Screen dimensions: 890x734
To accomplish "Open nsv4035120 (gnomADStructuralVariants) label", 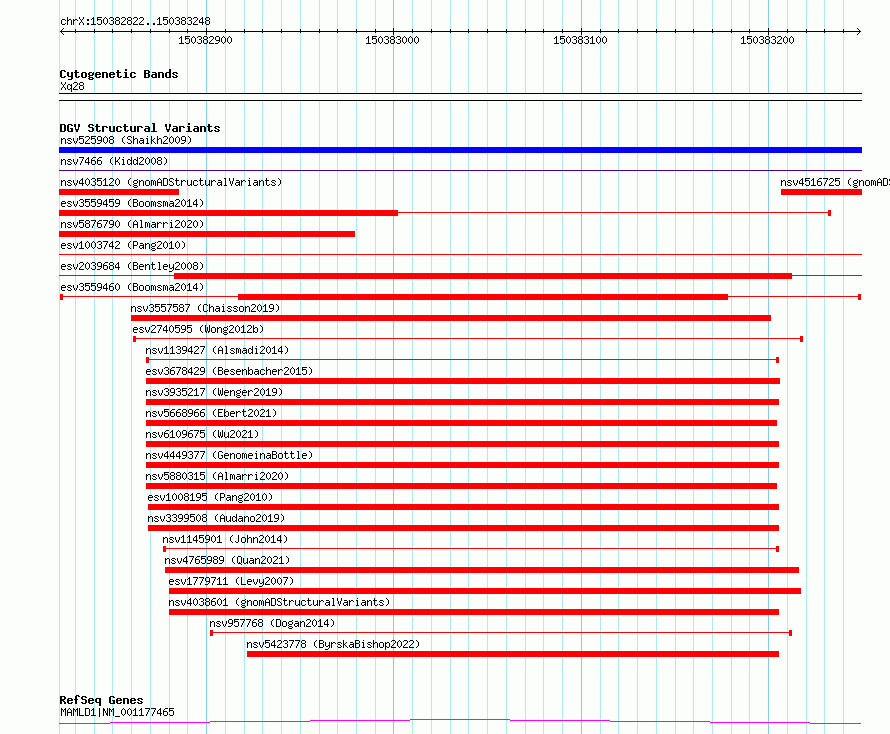I will [171, 182].
